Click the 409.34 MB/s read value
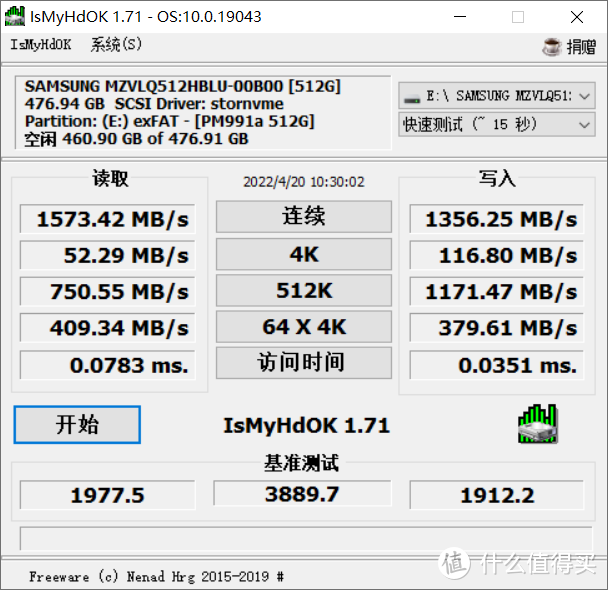This screenshot has height=590, width=608. [x=107, y=328]
